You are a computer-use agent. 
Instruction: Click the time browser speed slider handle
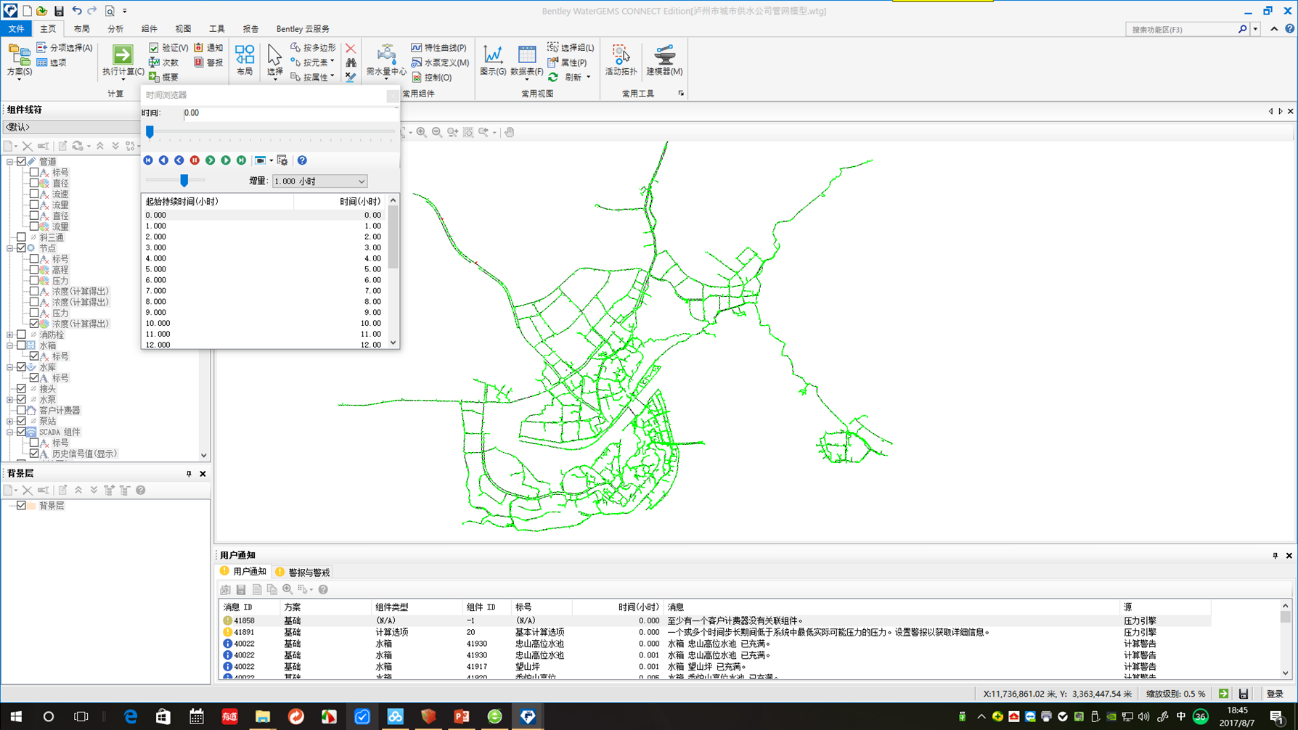tap(184, 181)
